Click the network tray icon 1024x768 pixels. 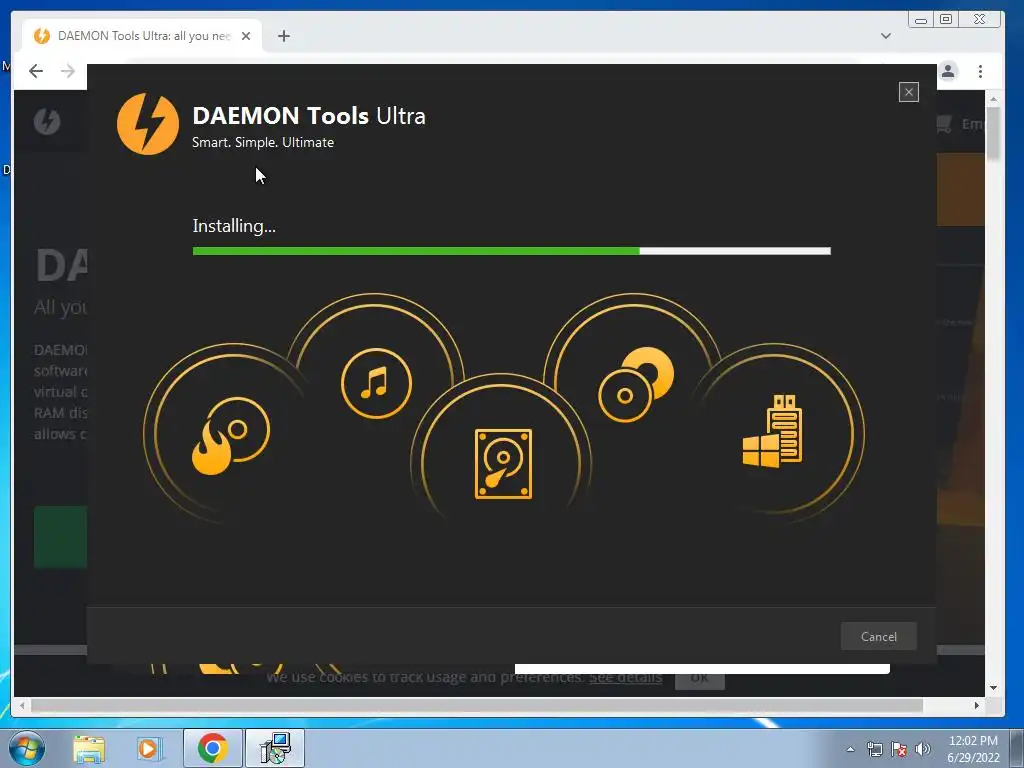(874, 749)
